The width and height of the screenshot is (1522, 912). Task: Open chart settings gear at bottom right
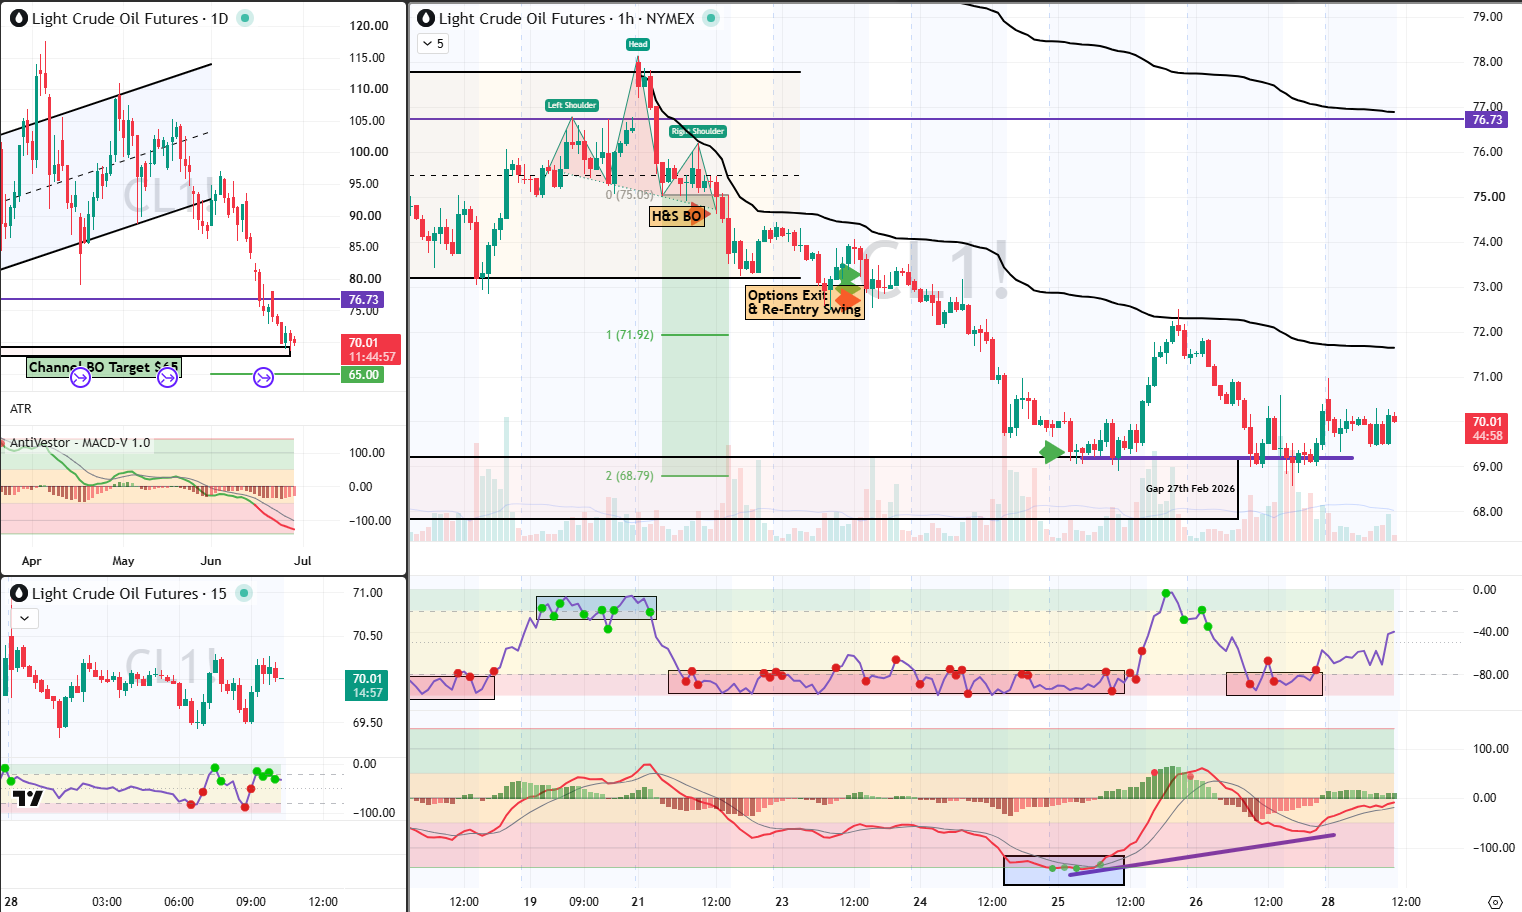point(1495,902)
